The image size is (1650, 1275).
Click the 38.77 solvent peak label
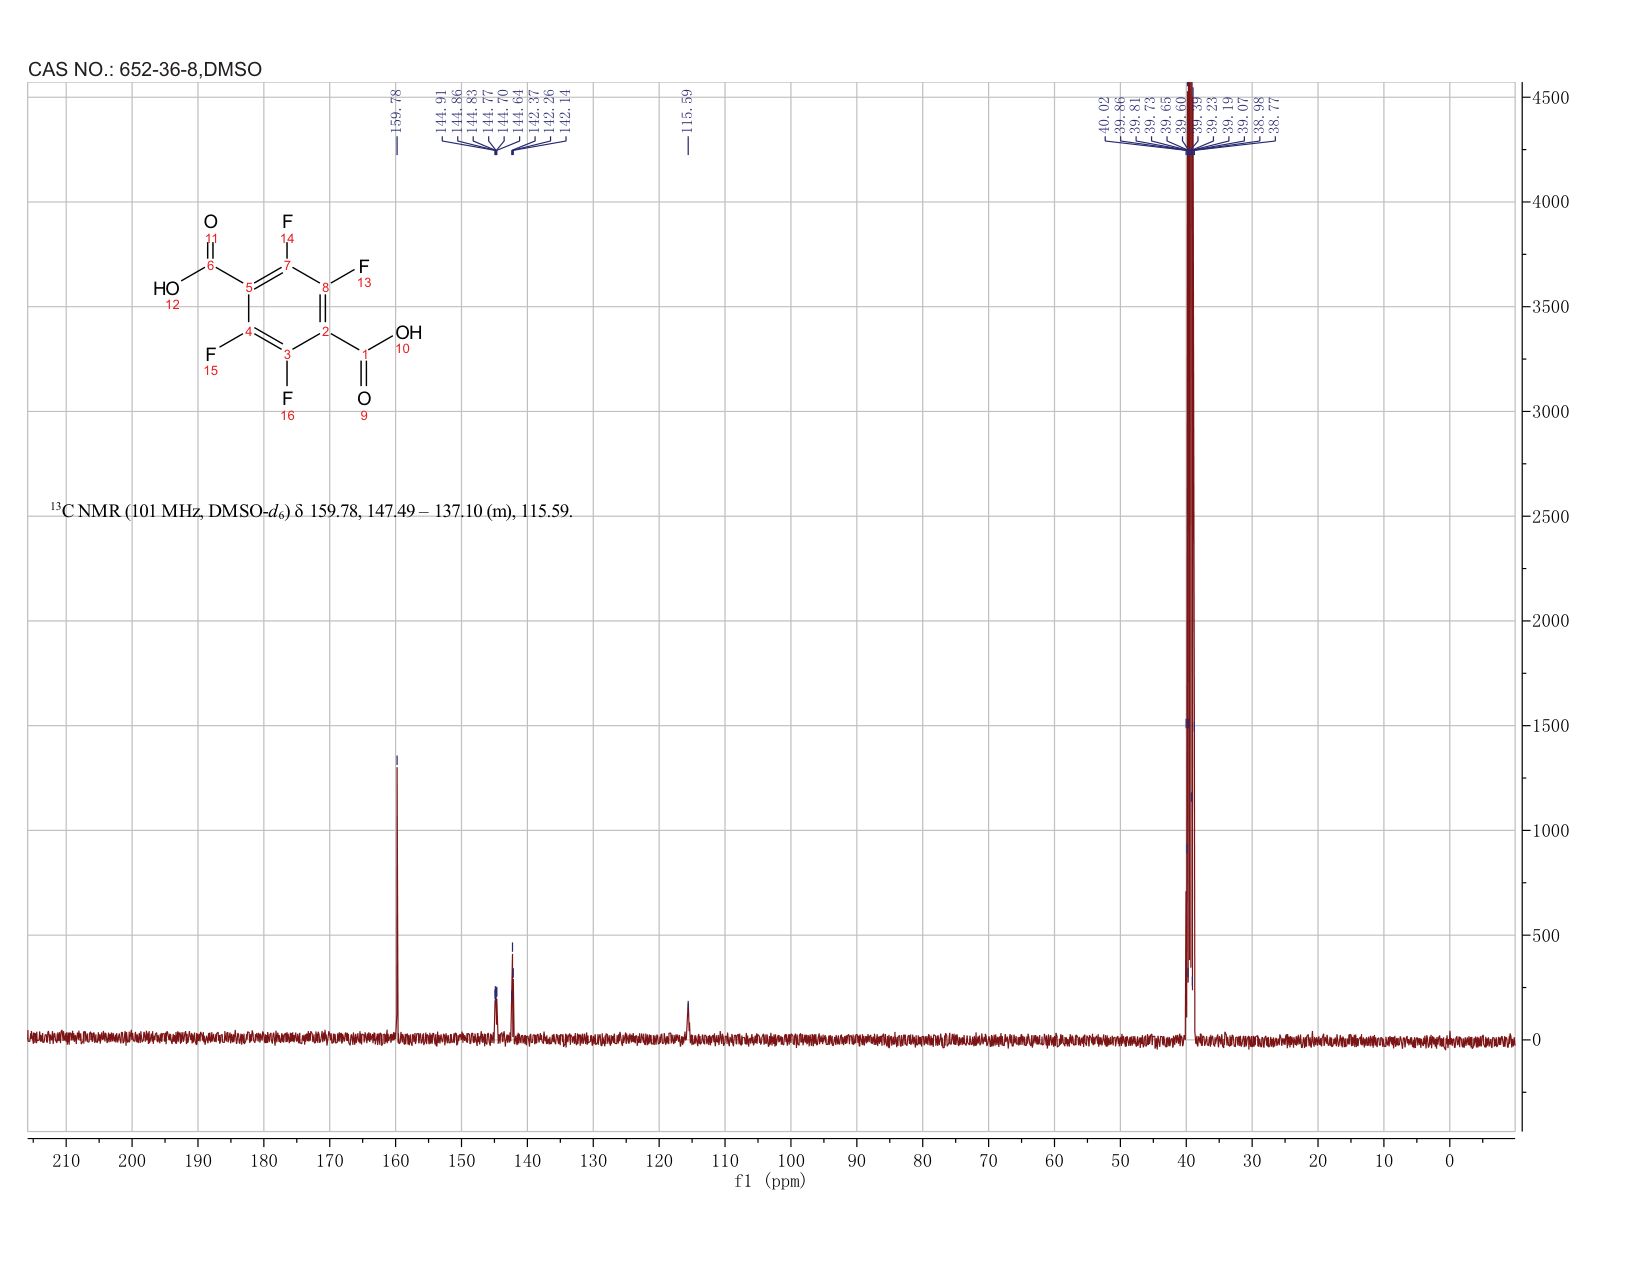[x=1274, y=115]
